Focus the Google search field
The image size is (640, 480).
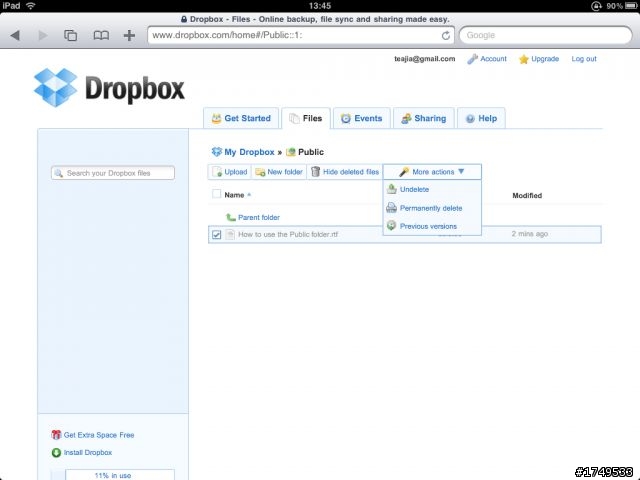tap(546, 36)
